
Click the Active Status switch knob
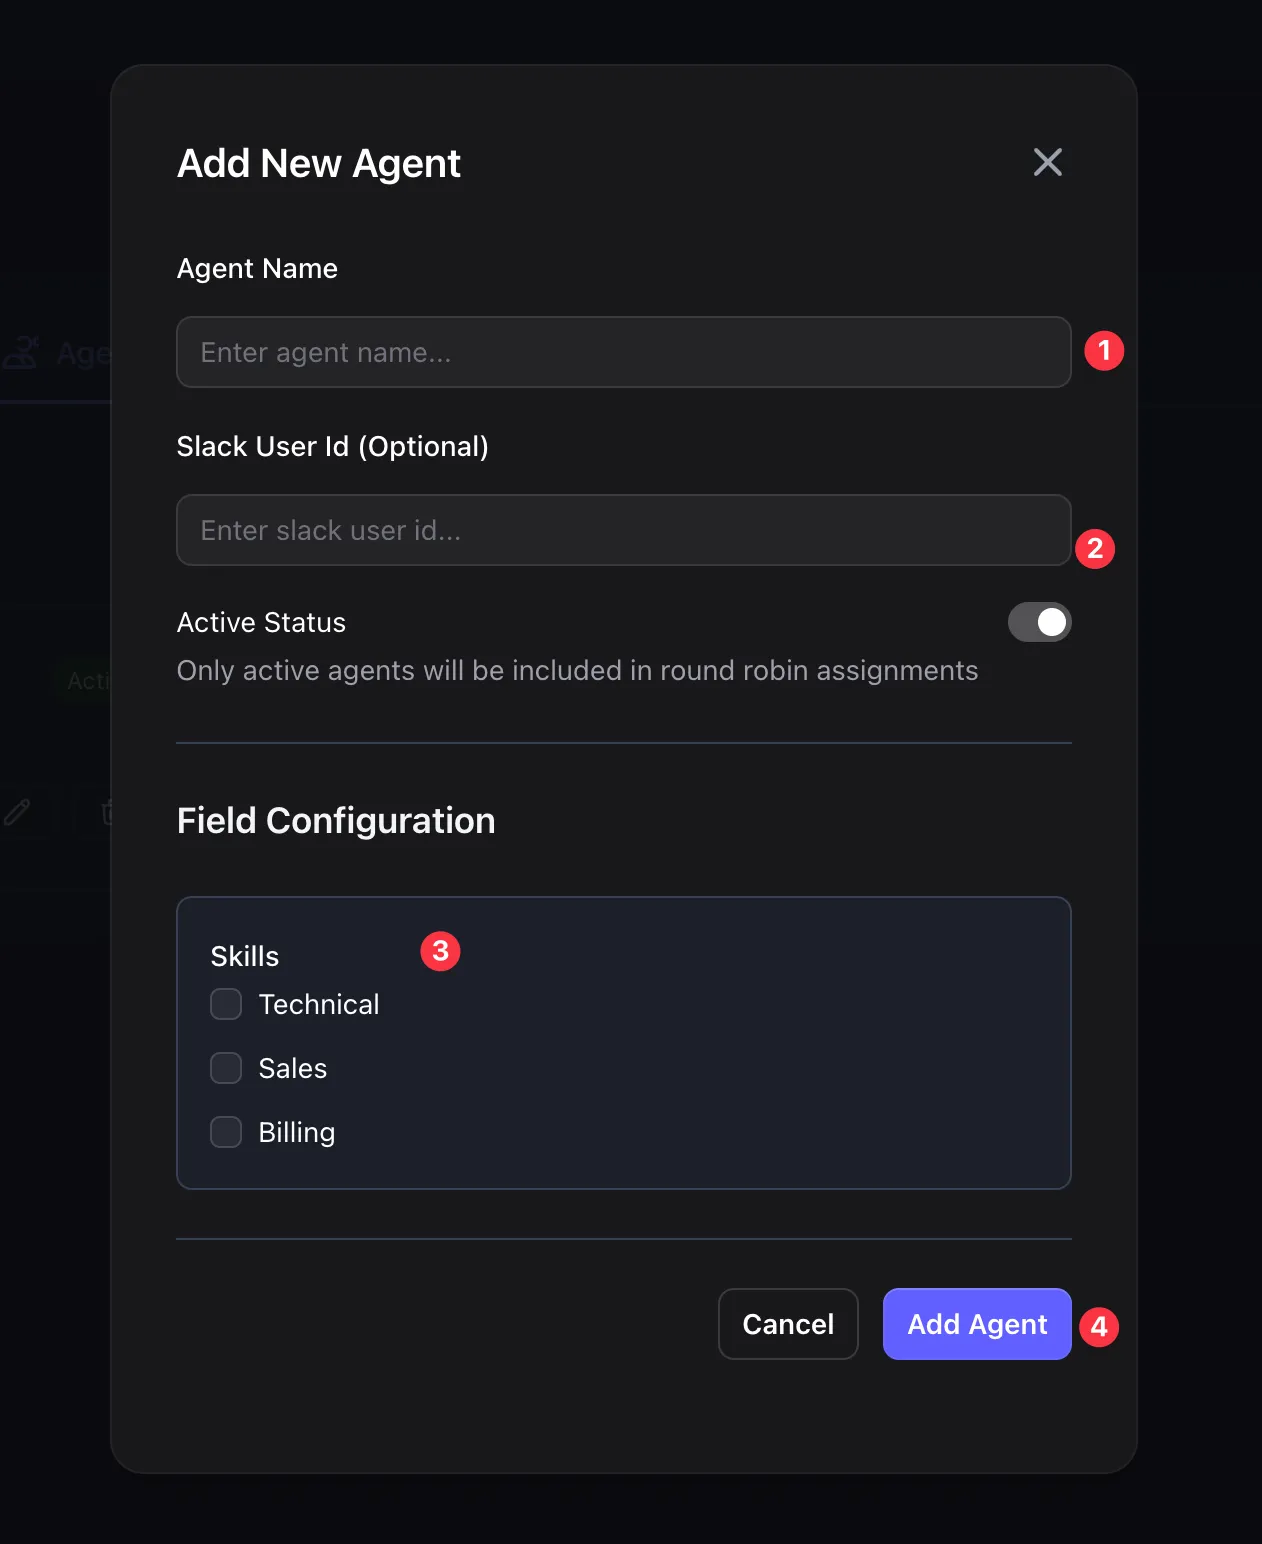tap(1052, 622)
